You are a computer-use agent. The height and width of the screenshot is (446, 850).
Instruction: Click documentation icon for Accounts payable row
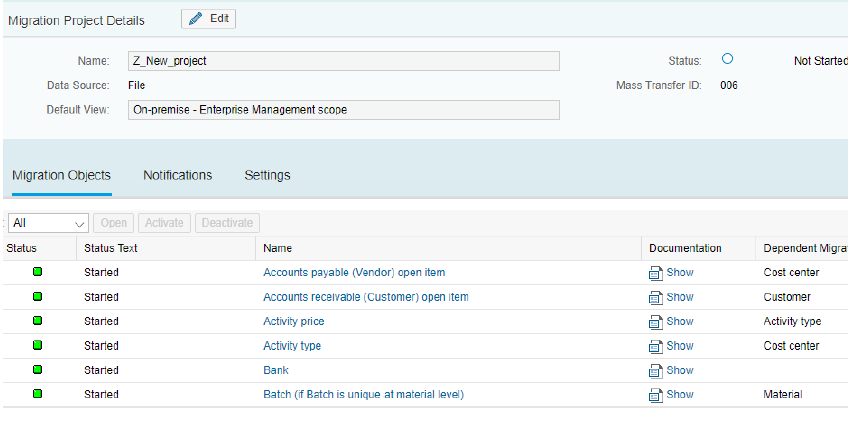point(656,273)
